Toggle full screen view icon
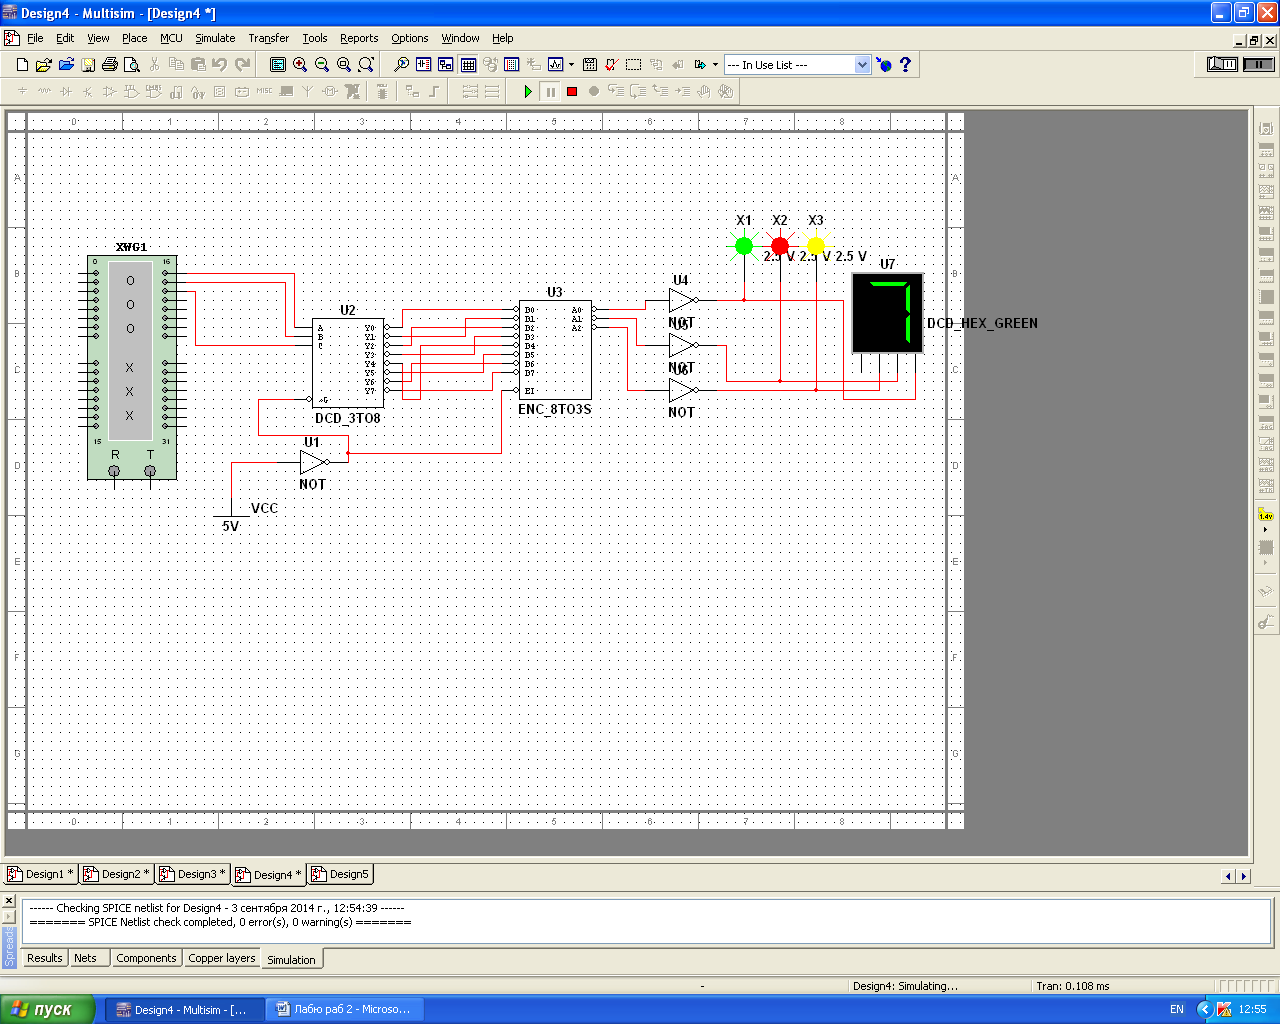 tap(278, 64)
